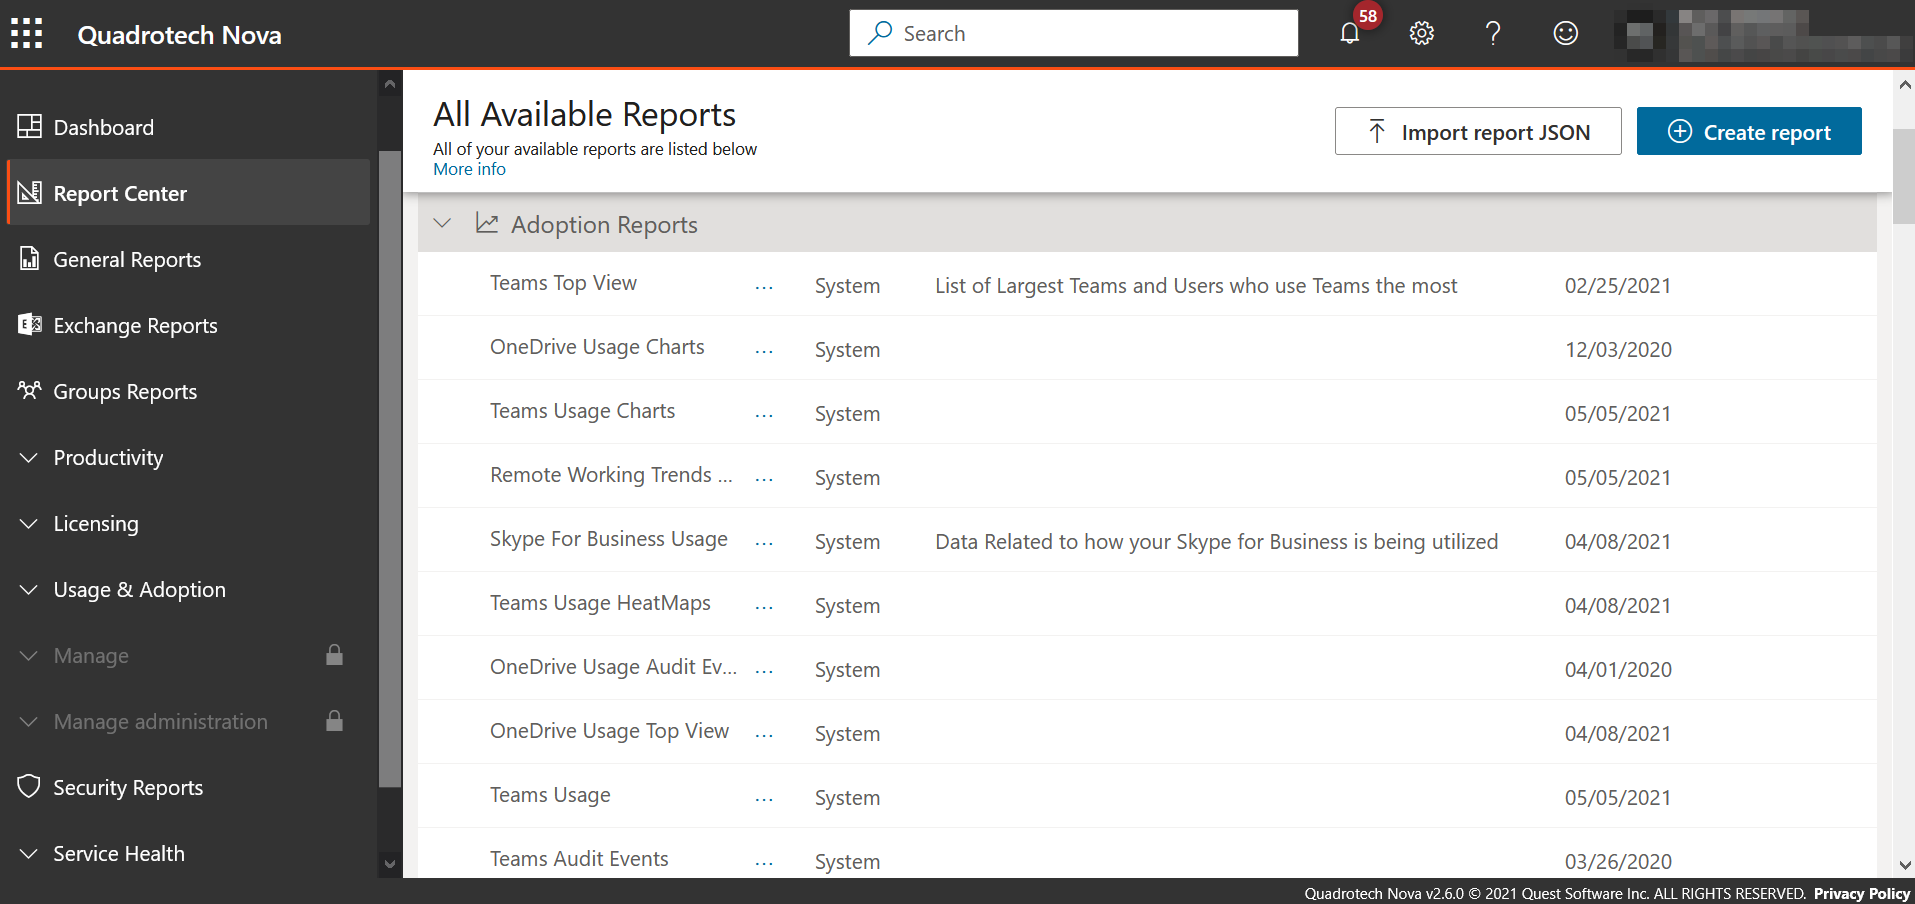Click the General Reports document icon

pyautogui.click(x=30, y=258)
